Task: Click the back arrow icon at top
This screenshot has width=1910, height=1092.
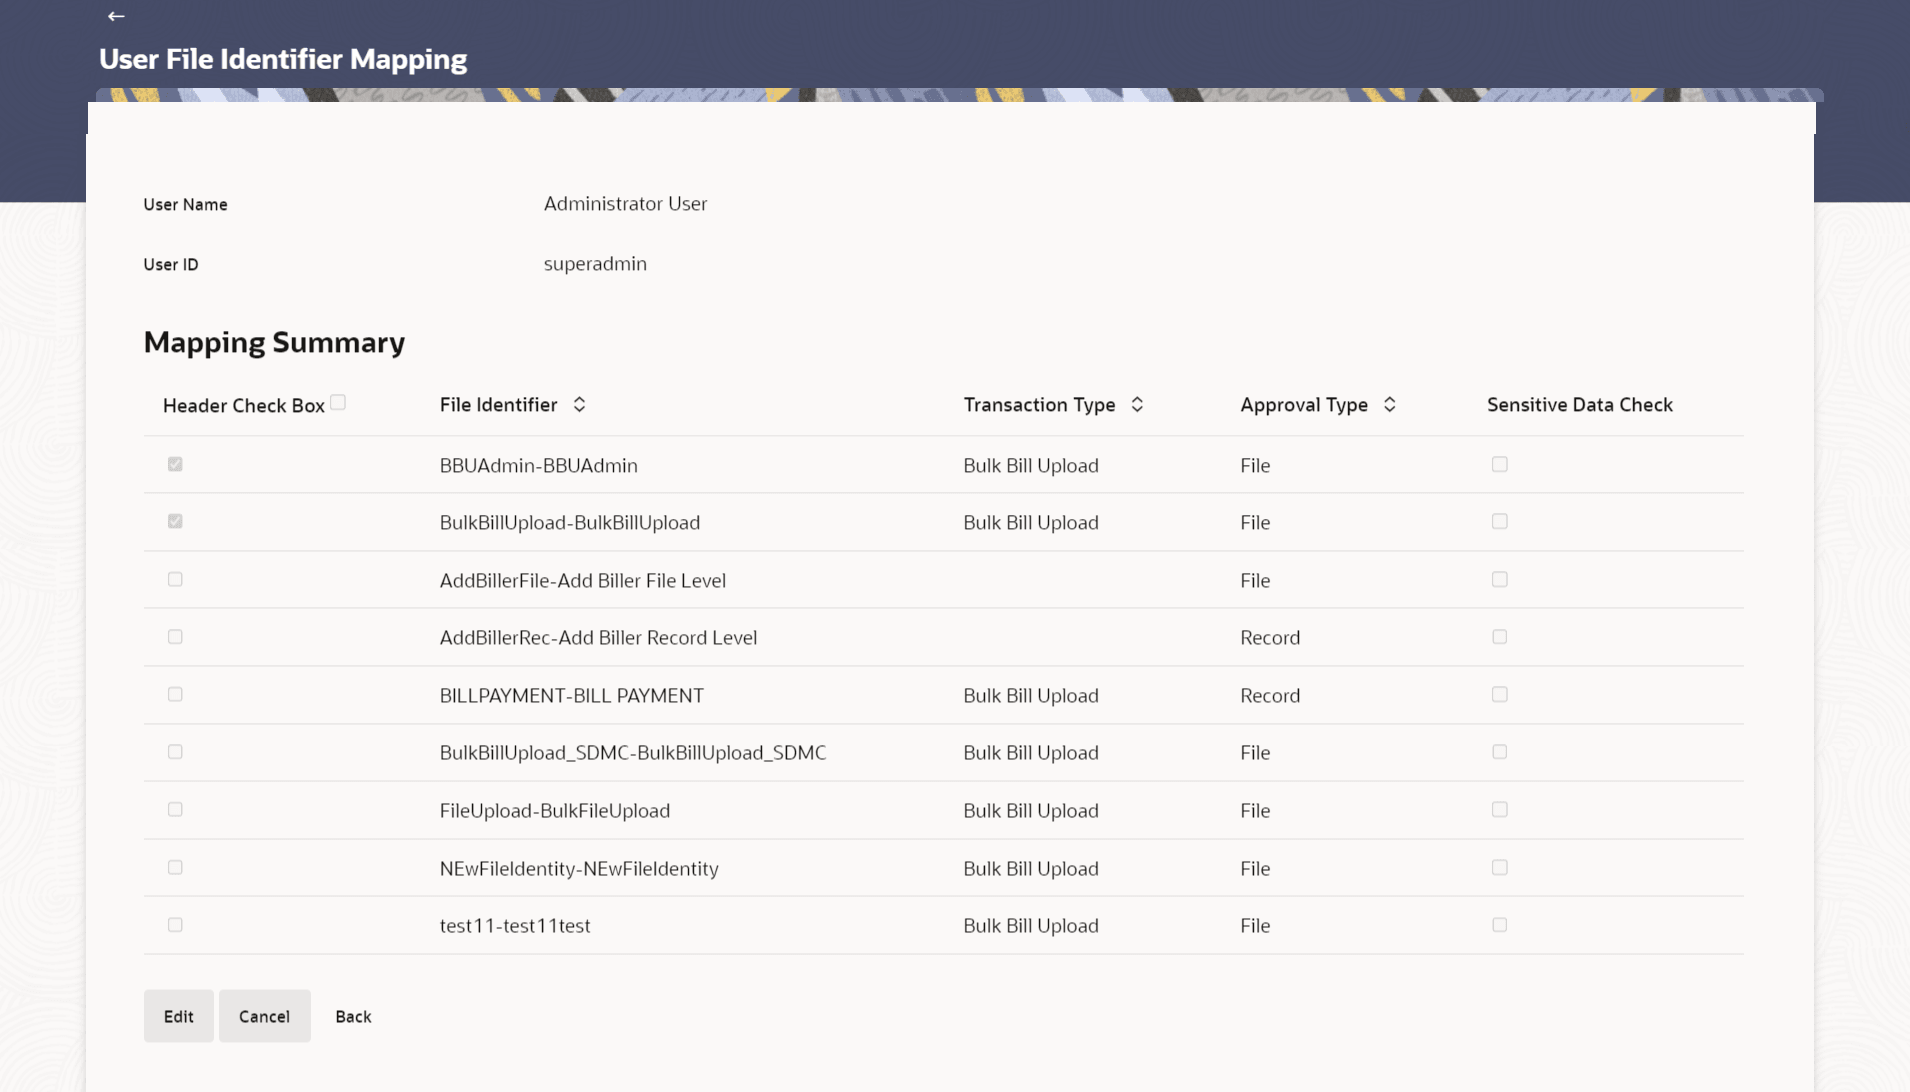Action: point(116,16)
